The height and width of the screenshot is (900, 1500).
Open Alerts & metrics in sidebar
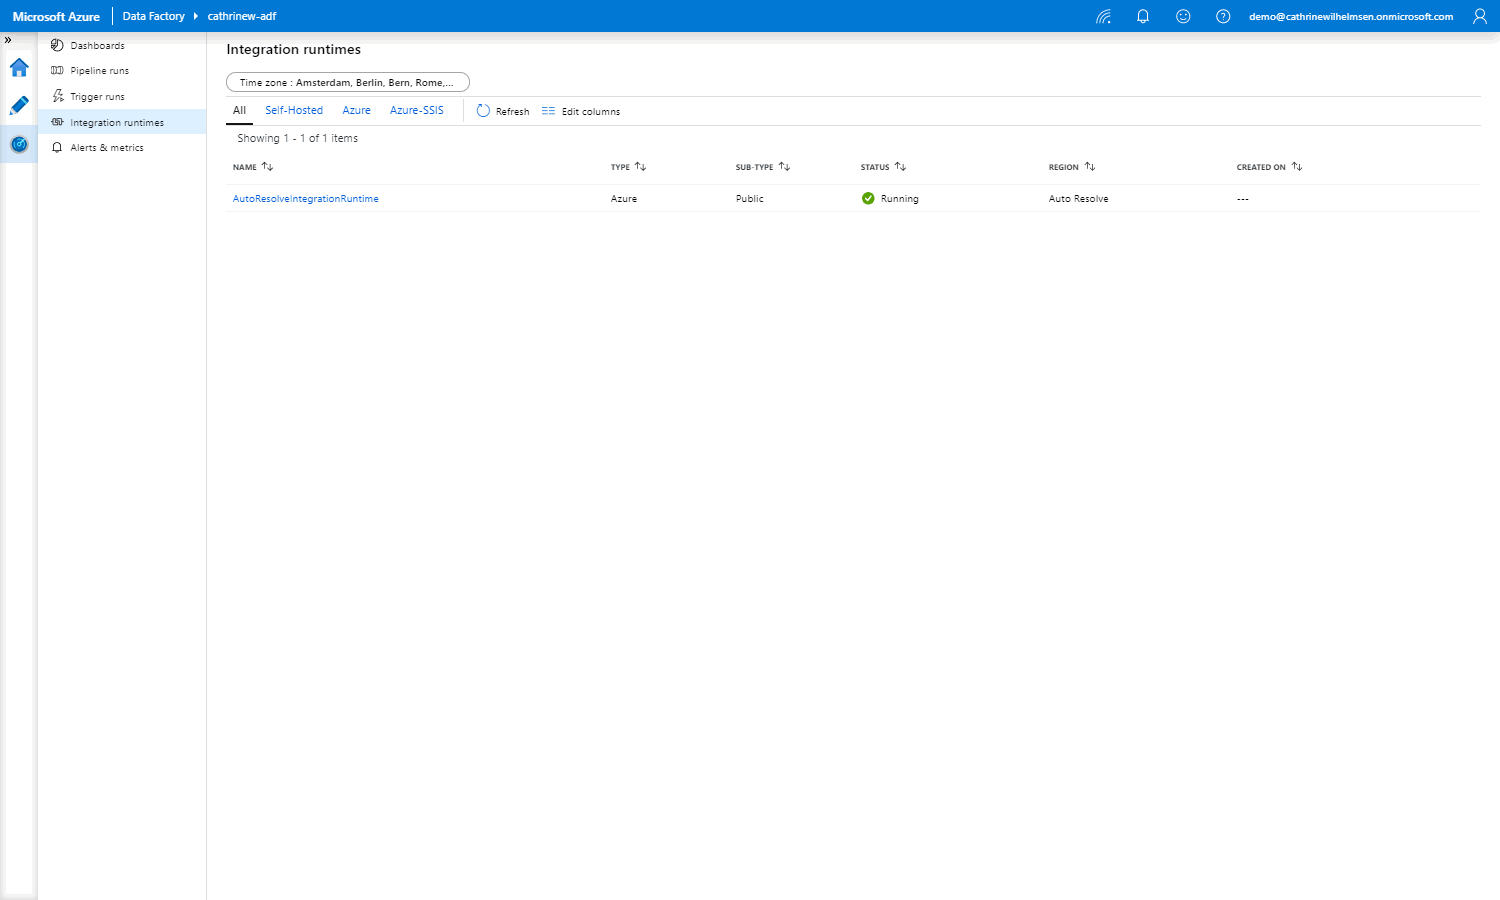point(106,148)
